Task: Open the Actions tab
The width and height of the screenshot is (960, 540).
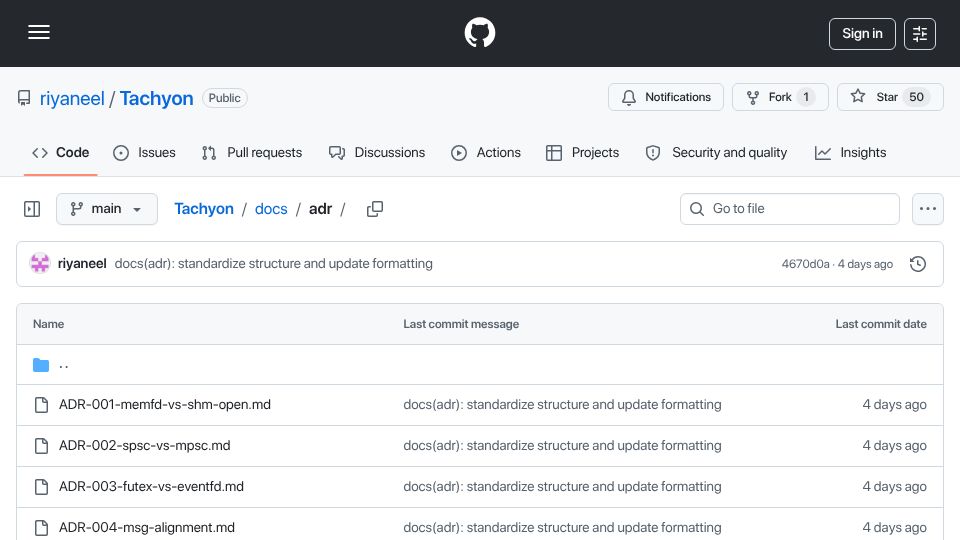Action: coord(486,152)
